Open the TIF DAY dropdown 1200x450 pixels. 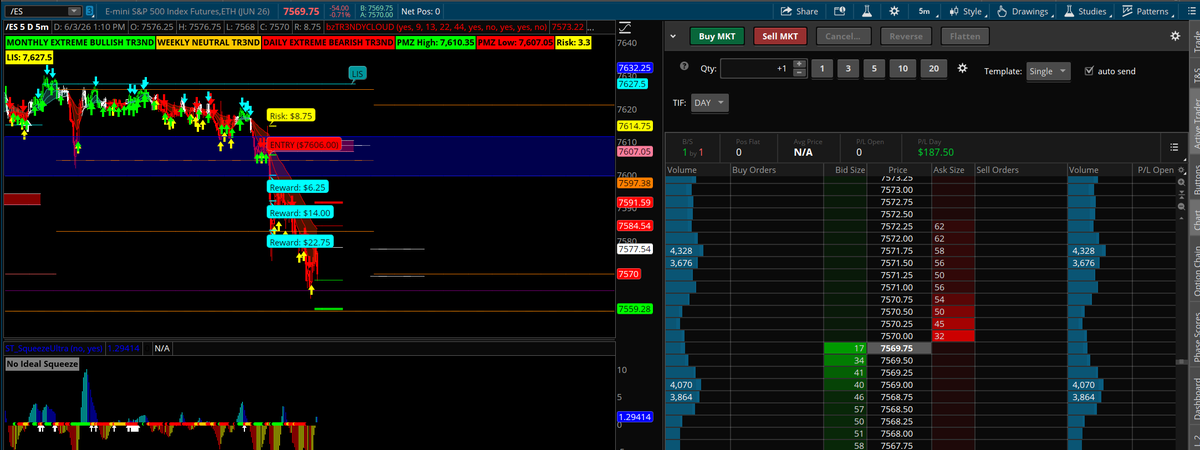(x=710, y=103)
